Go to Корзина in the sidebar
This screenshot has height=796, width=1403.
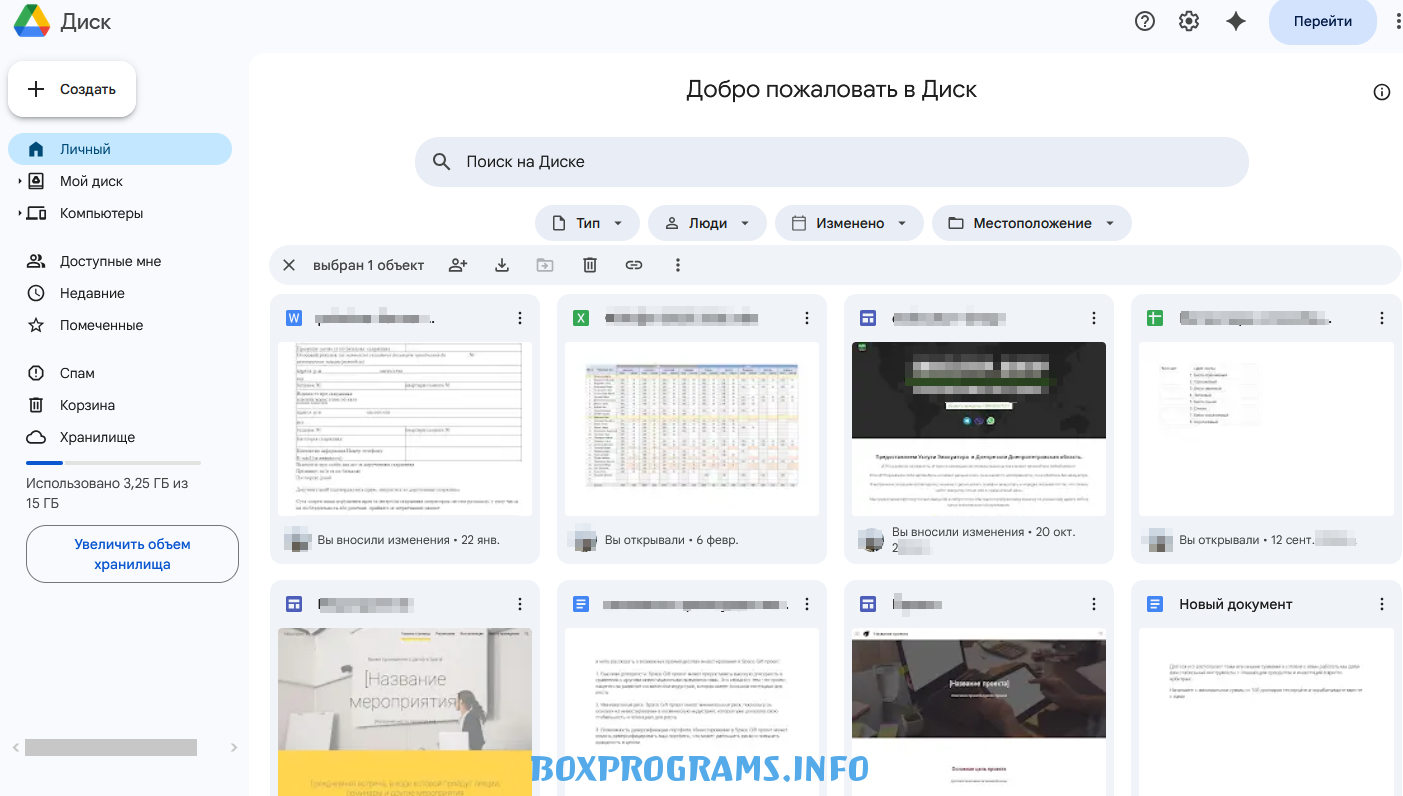(87, 405)
